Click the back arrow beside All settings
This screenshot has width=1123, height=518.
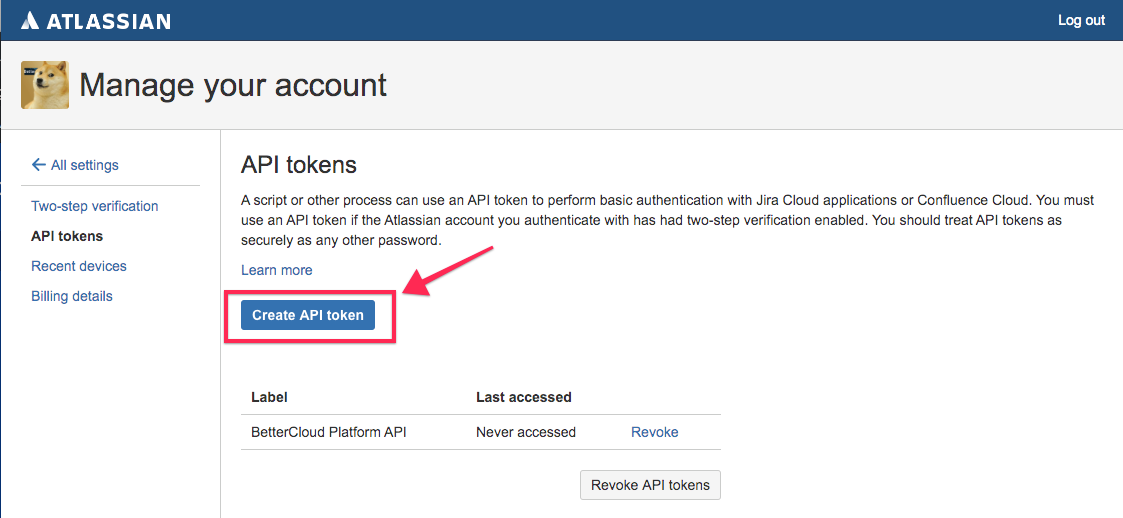pyautogui.click(x=38, y=165)
